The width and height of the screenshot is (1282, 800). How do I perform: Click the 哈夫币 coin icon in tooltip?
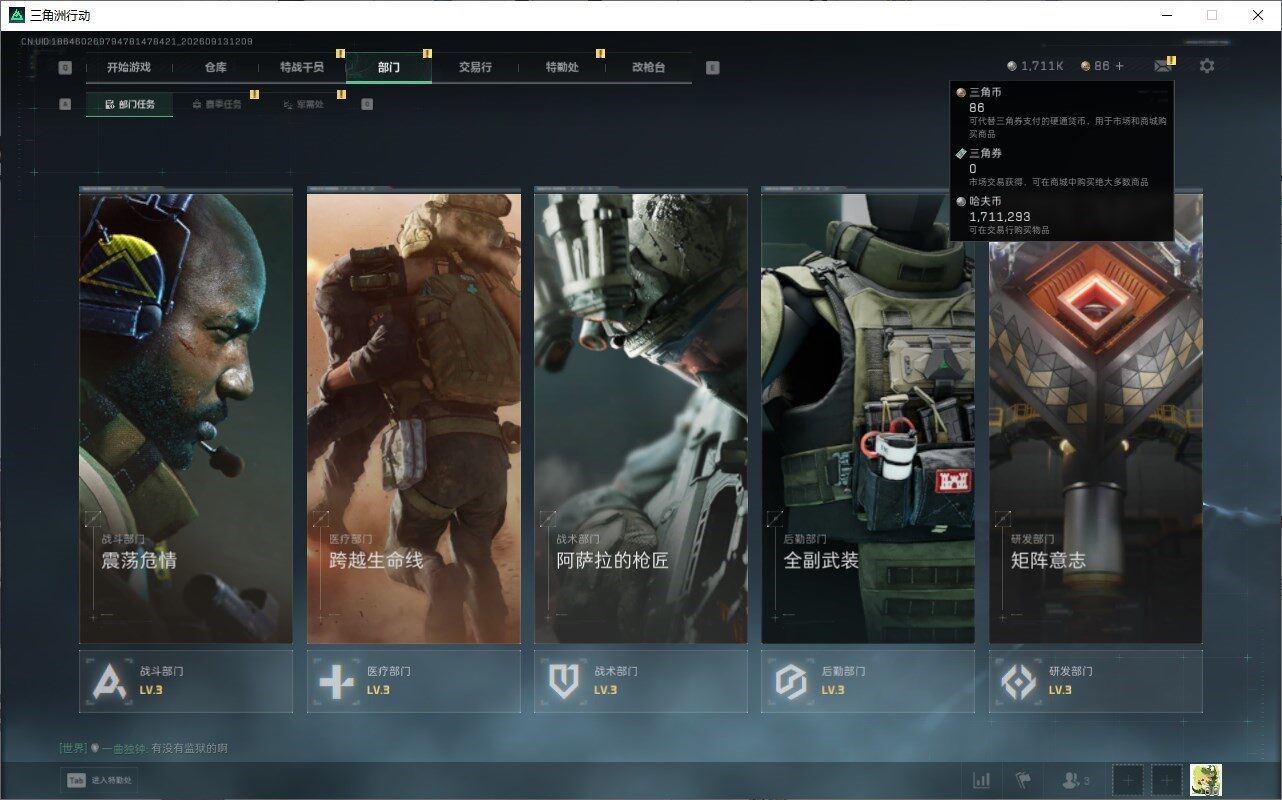[961, 201]
